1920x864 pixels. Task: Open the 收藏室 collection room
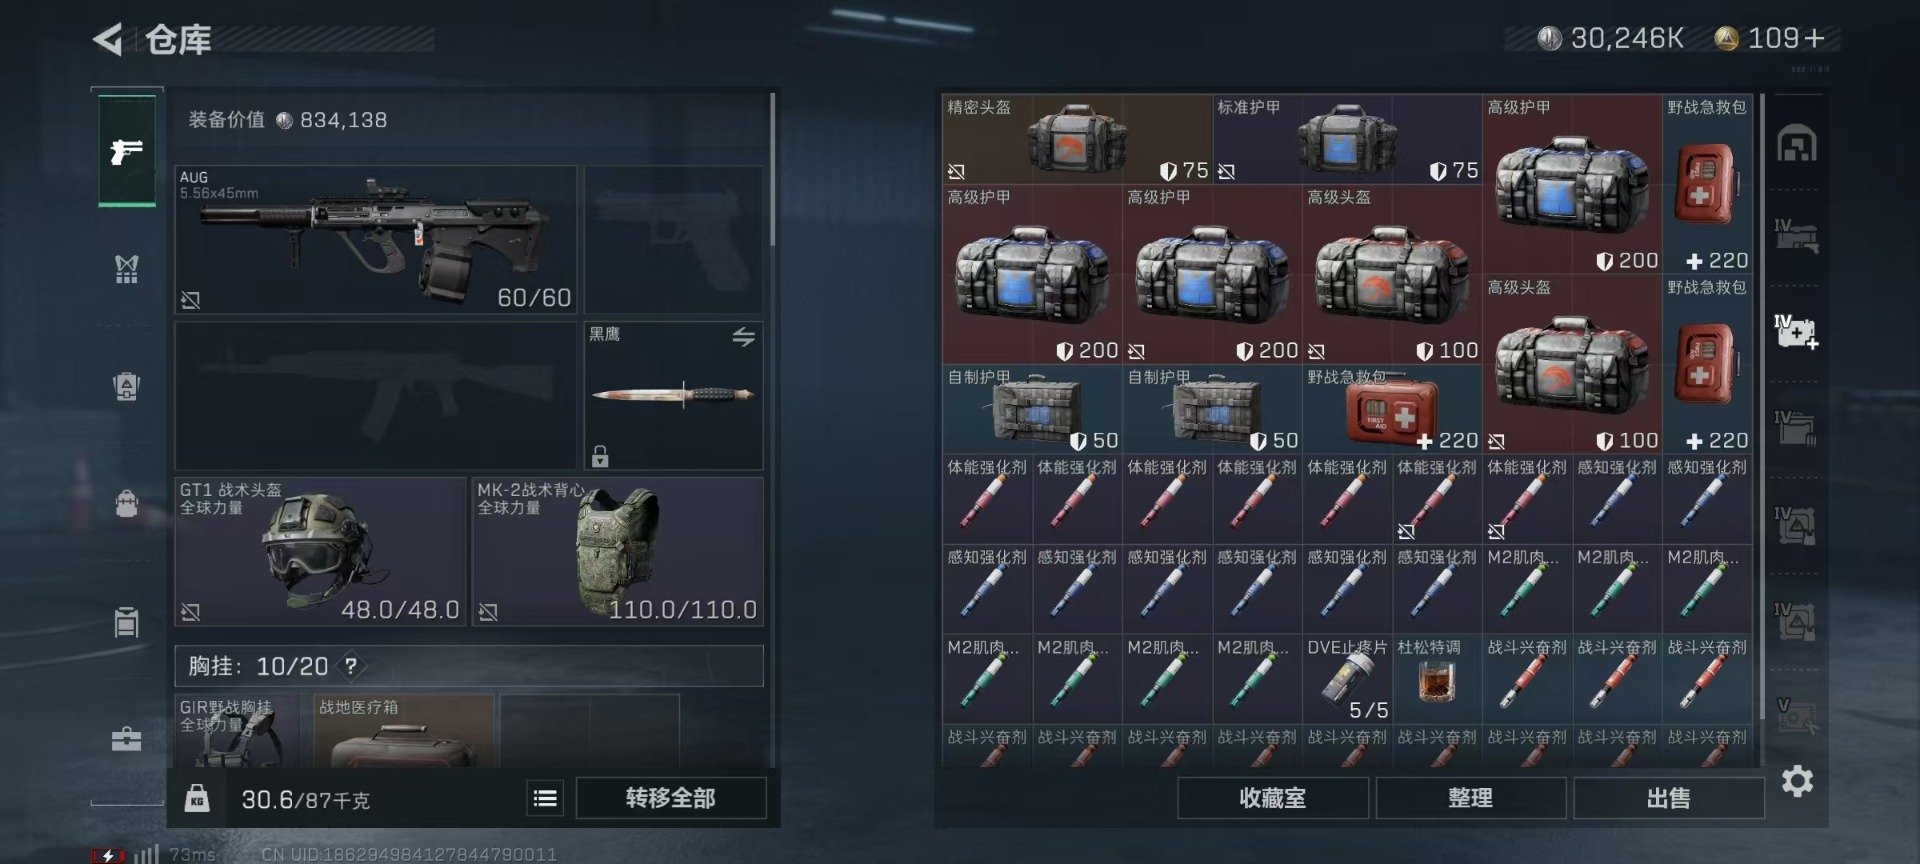(x=1272, y=798)
